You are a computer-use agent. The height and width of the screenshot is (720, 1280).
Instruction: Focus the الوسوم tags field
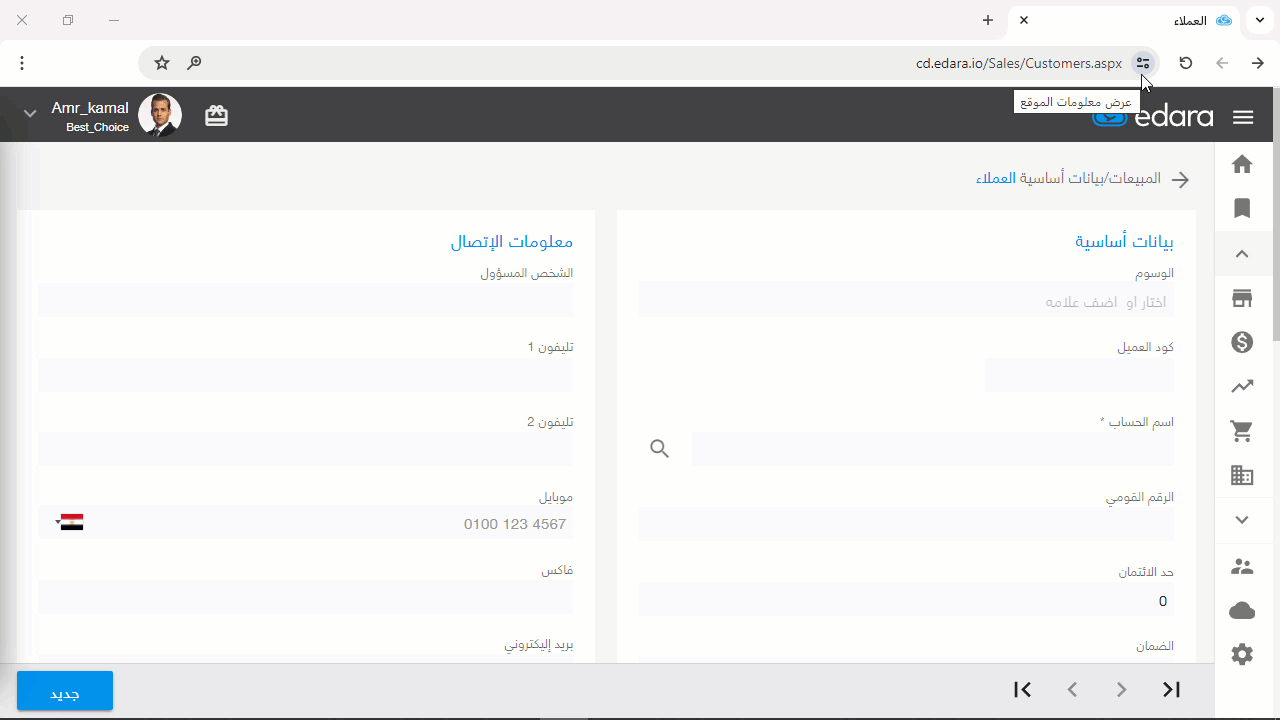point(906,300)
